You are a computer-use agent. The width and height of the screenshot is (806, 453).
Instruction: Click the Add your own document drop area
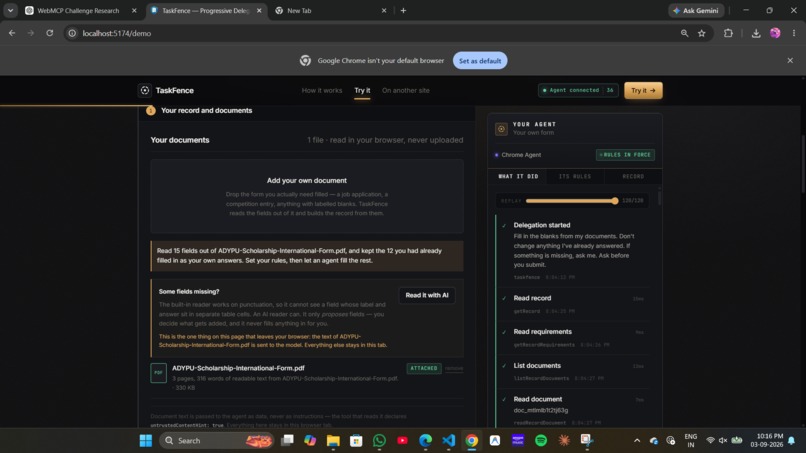pos(307,196)
